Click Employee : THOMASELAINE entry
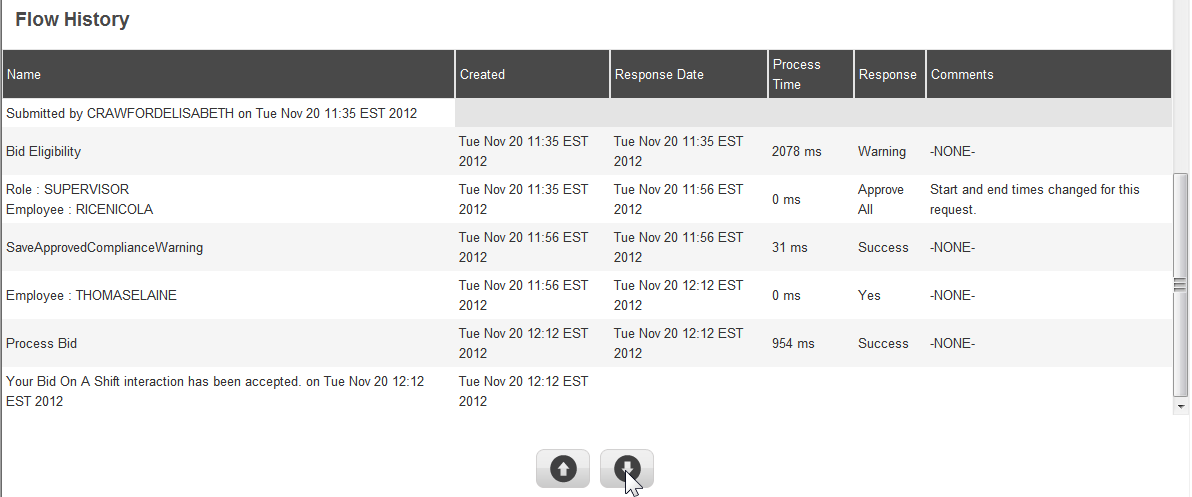The width and height of the screenshot is (1192, 497). click(92, 296)
